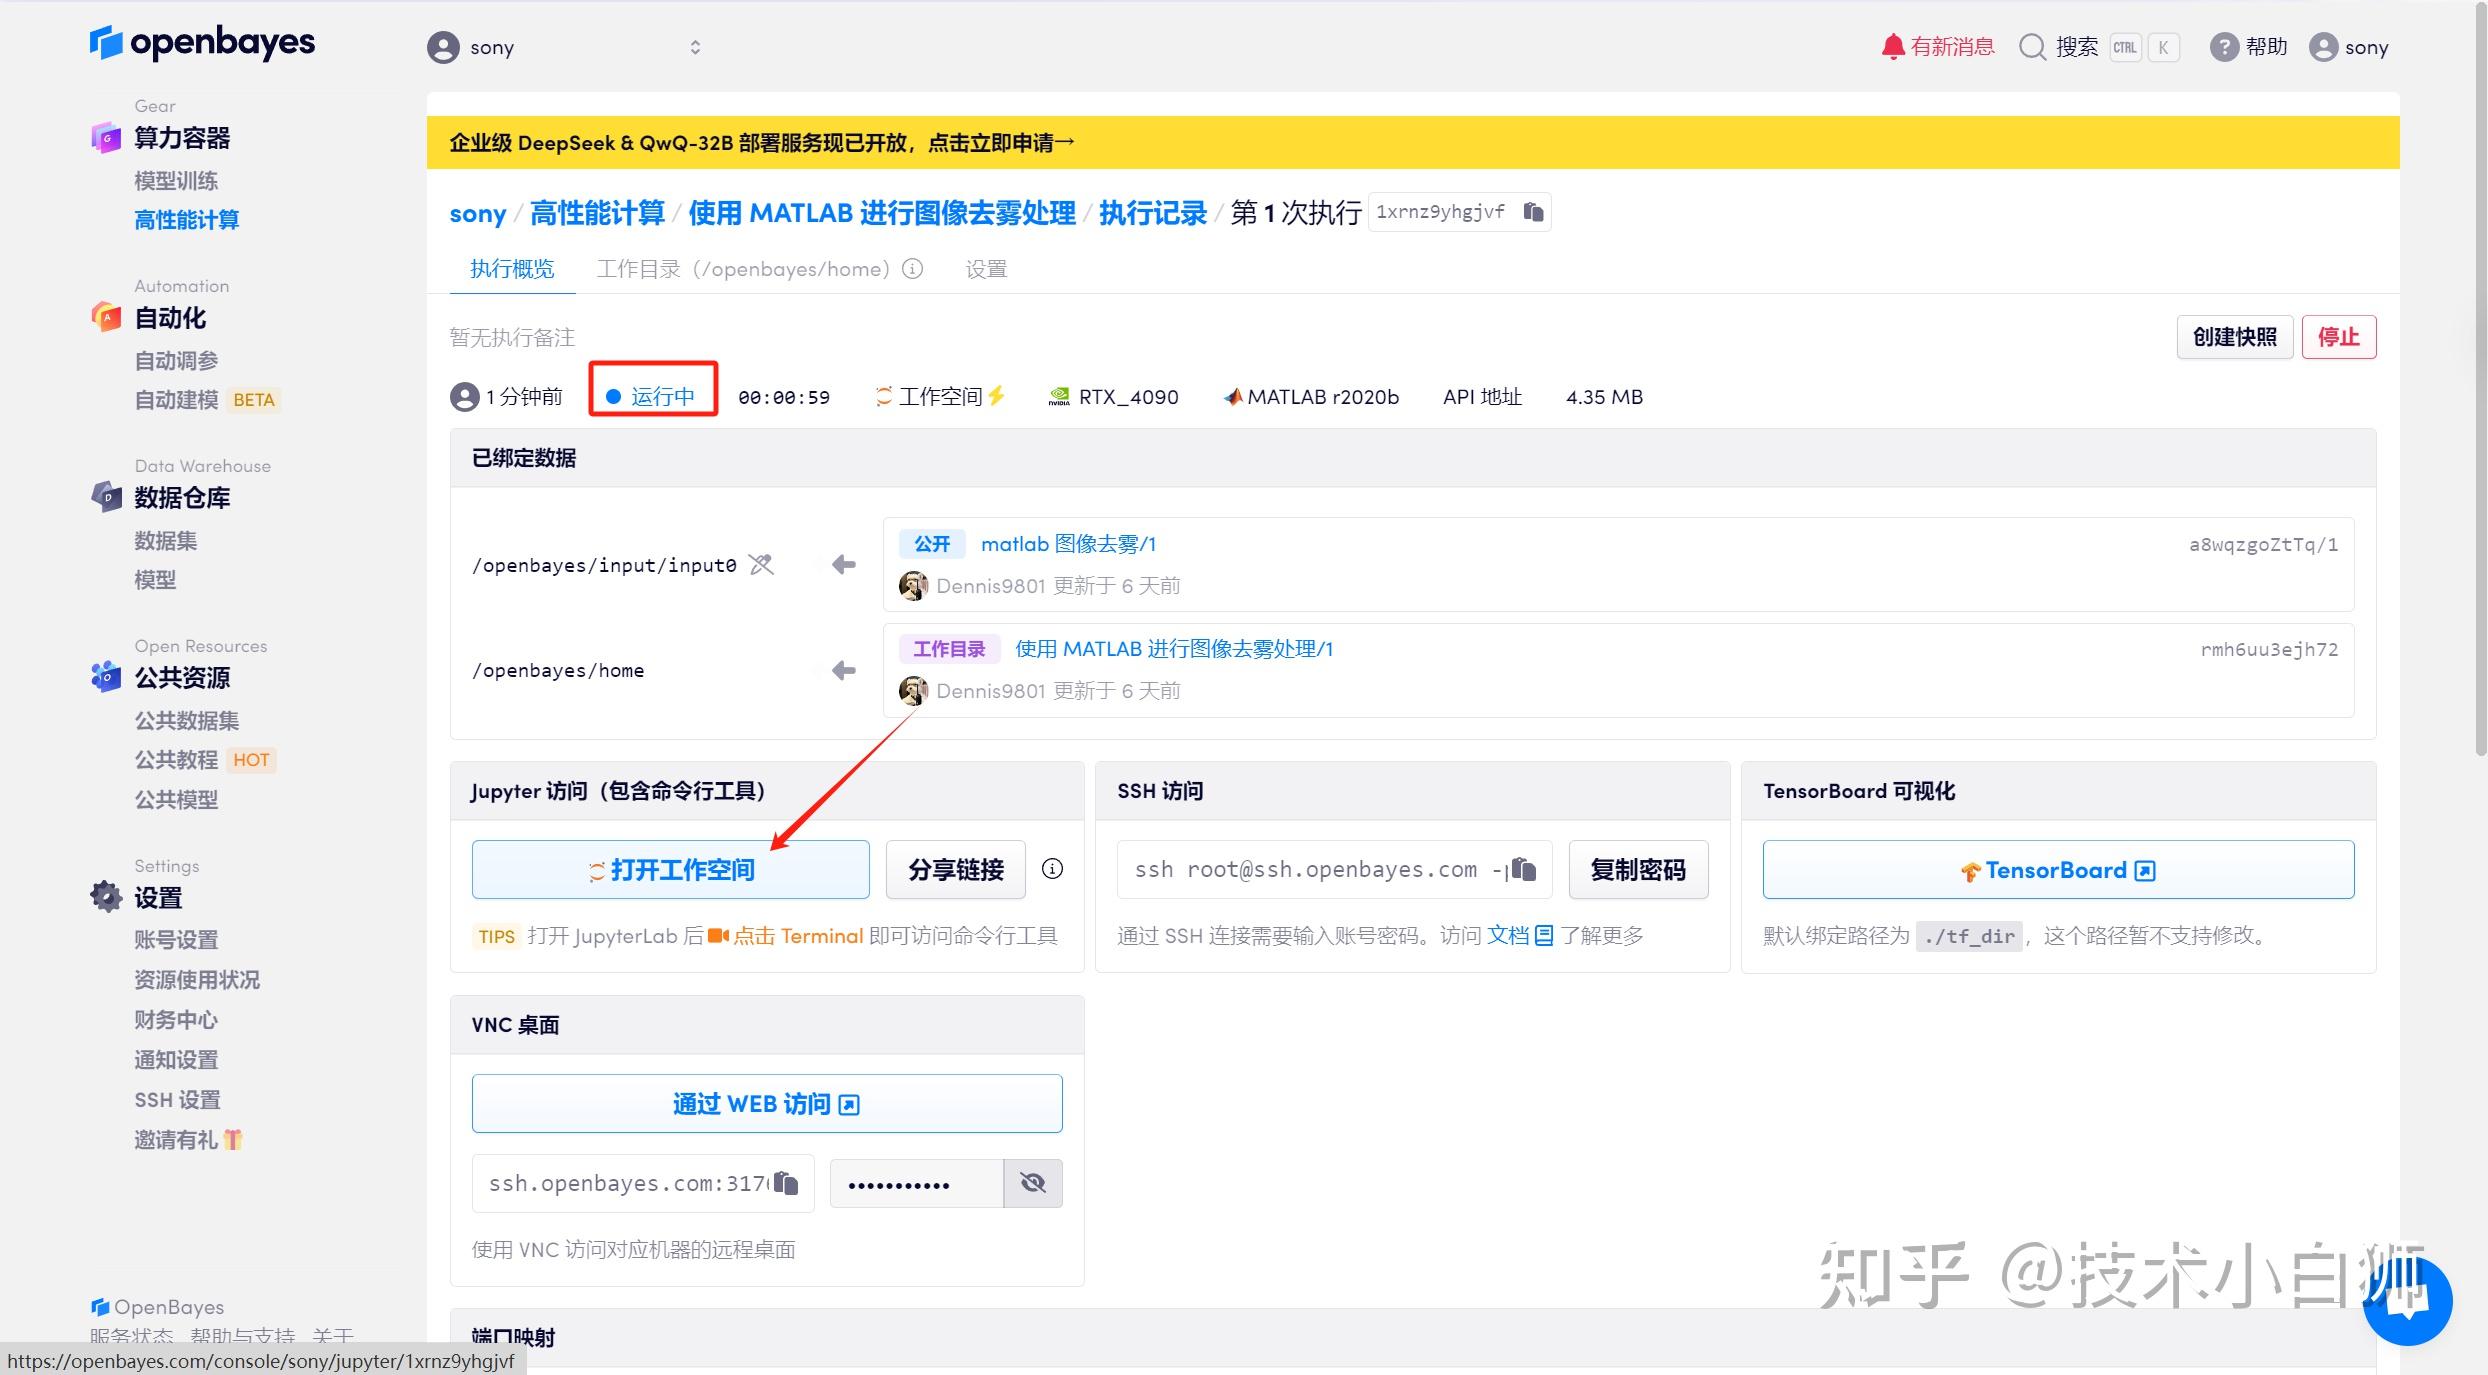
Task: Click the 设置 gear icon in sidebar
Action: (x=106, y=897)
